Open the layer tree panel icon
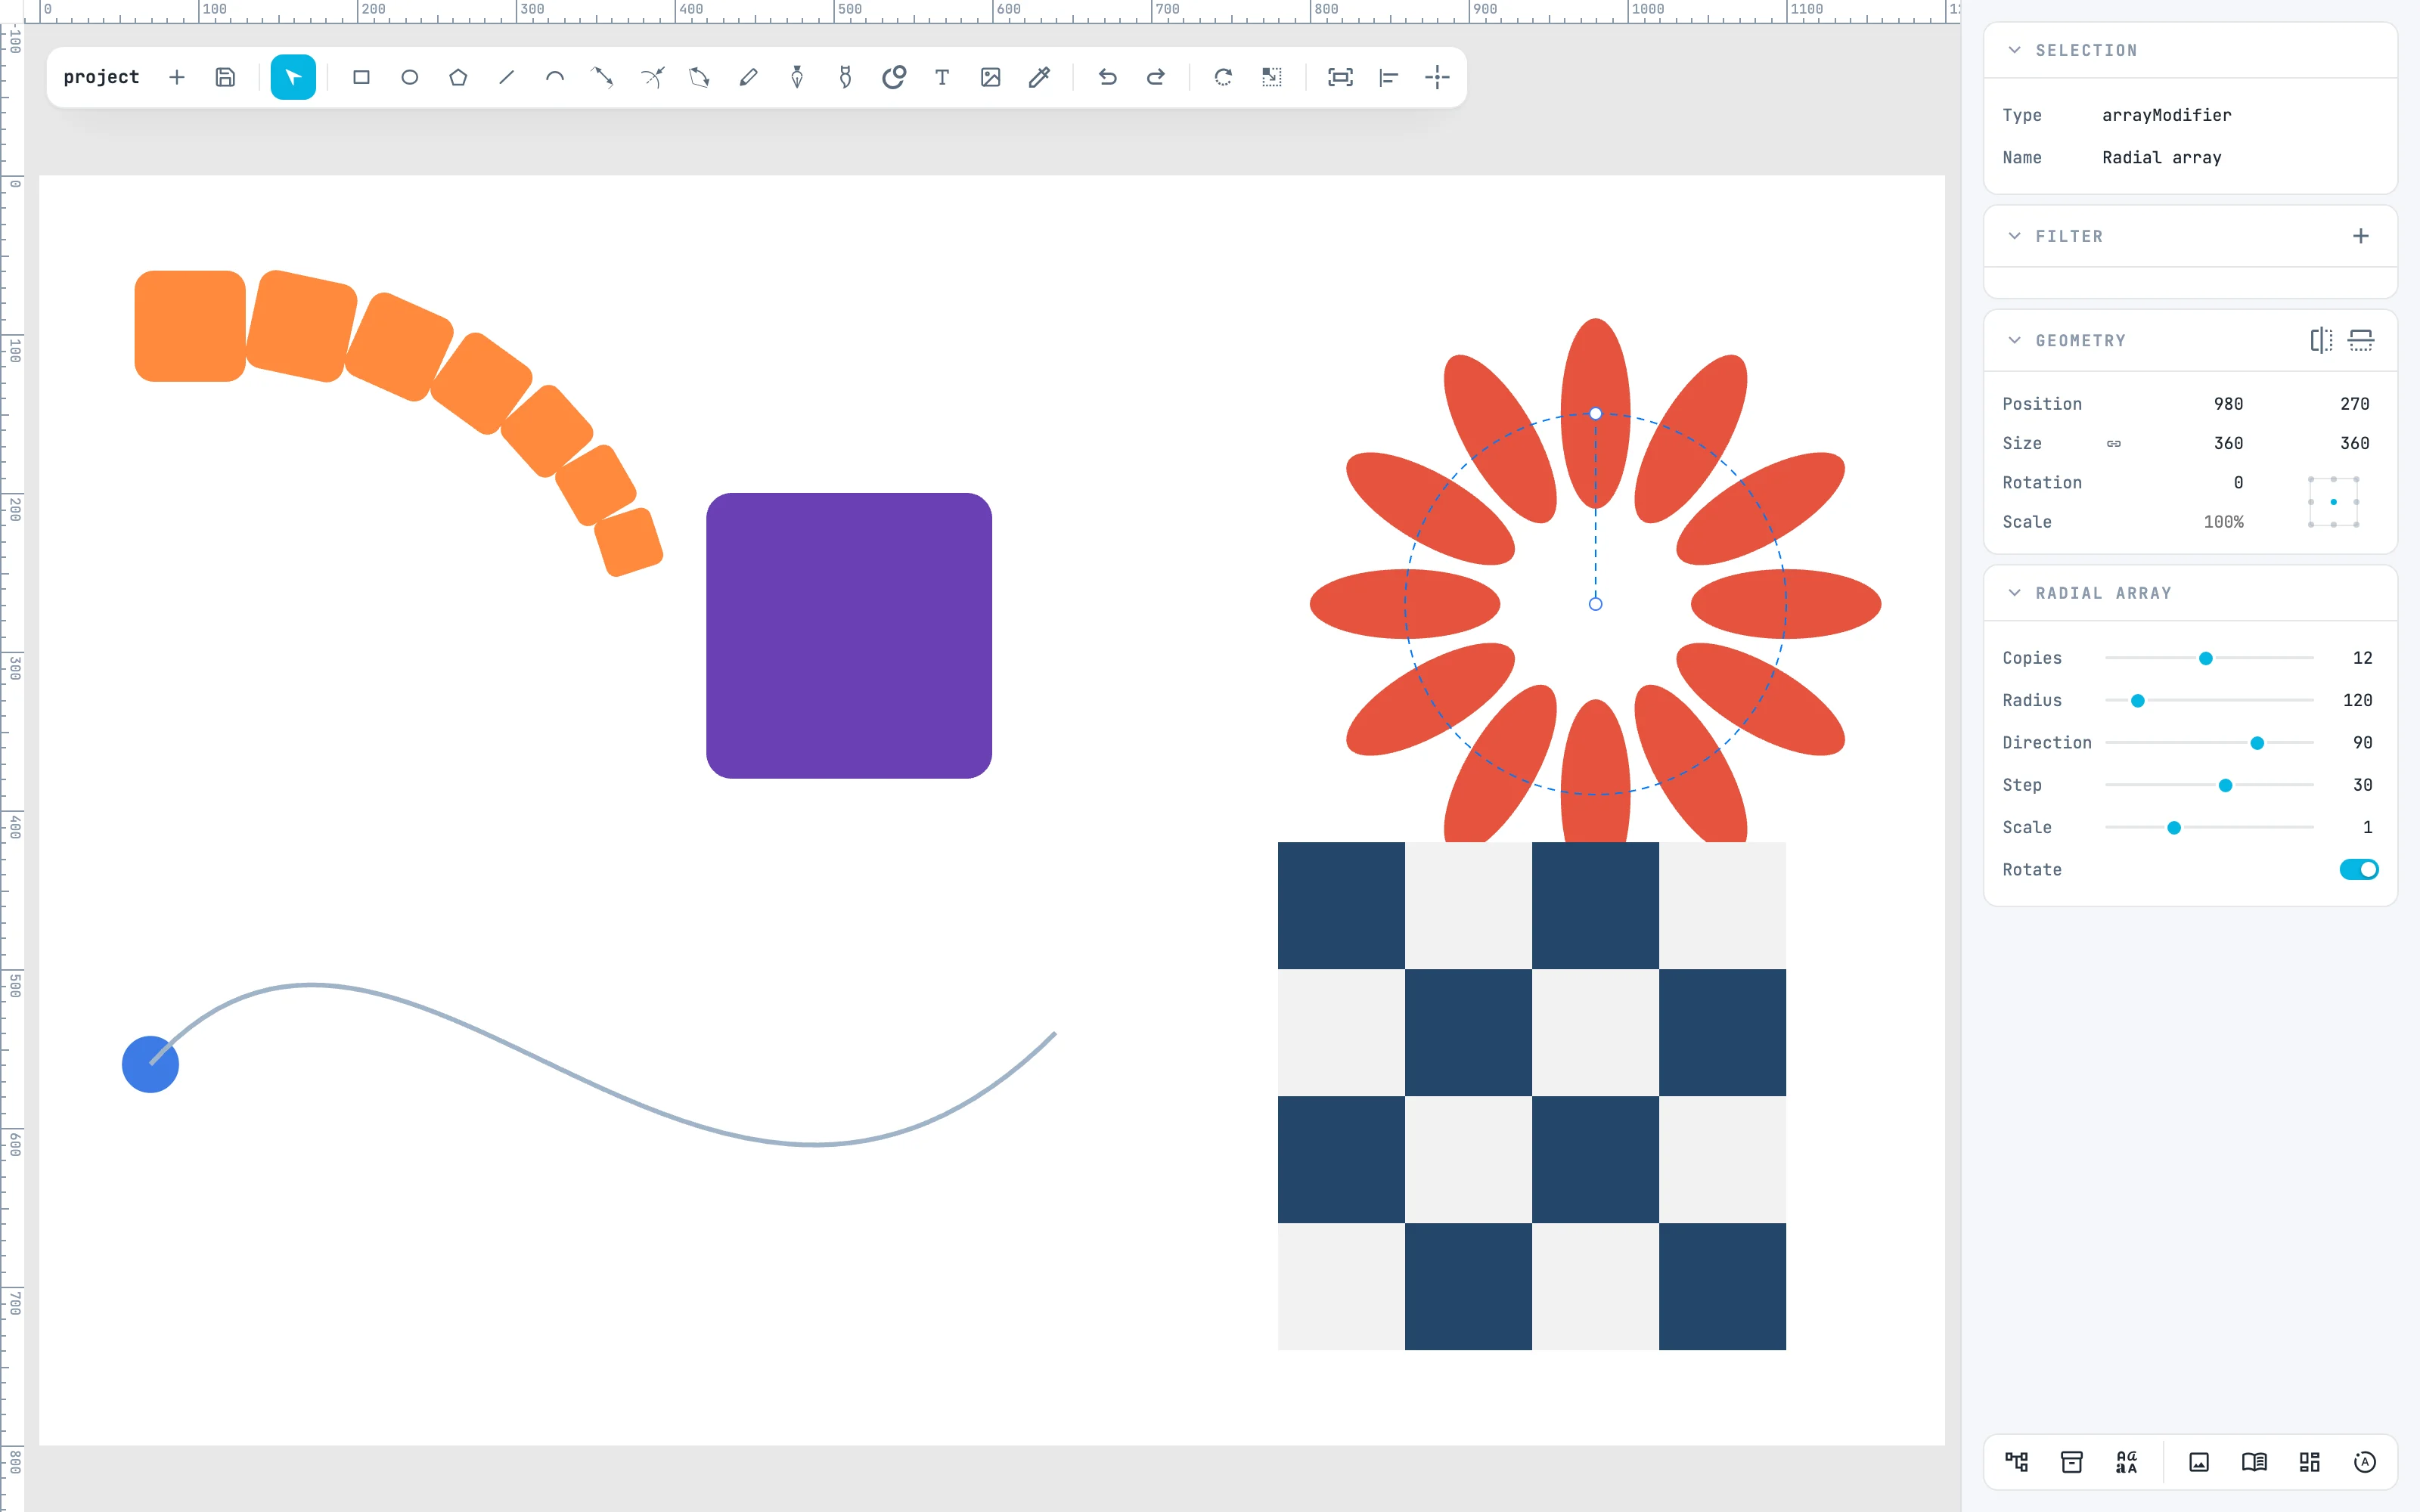The height and width of the screenshot is (1512, 2420). point(2016,1462)
